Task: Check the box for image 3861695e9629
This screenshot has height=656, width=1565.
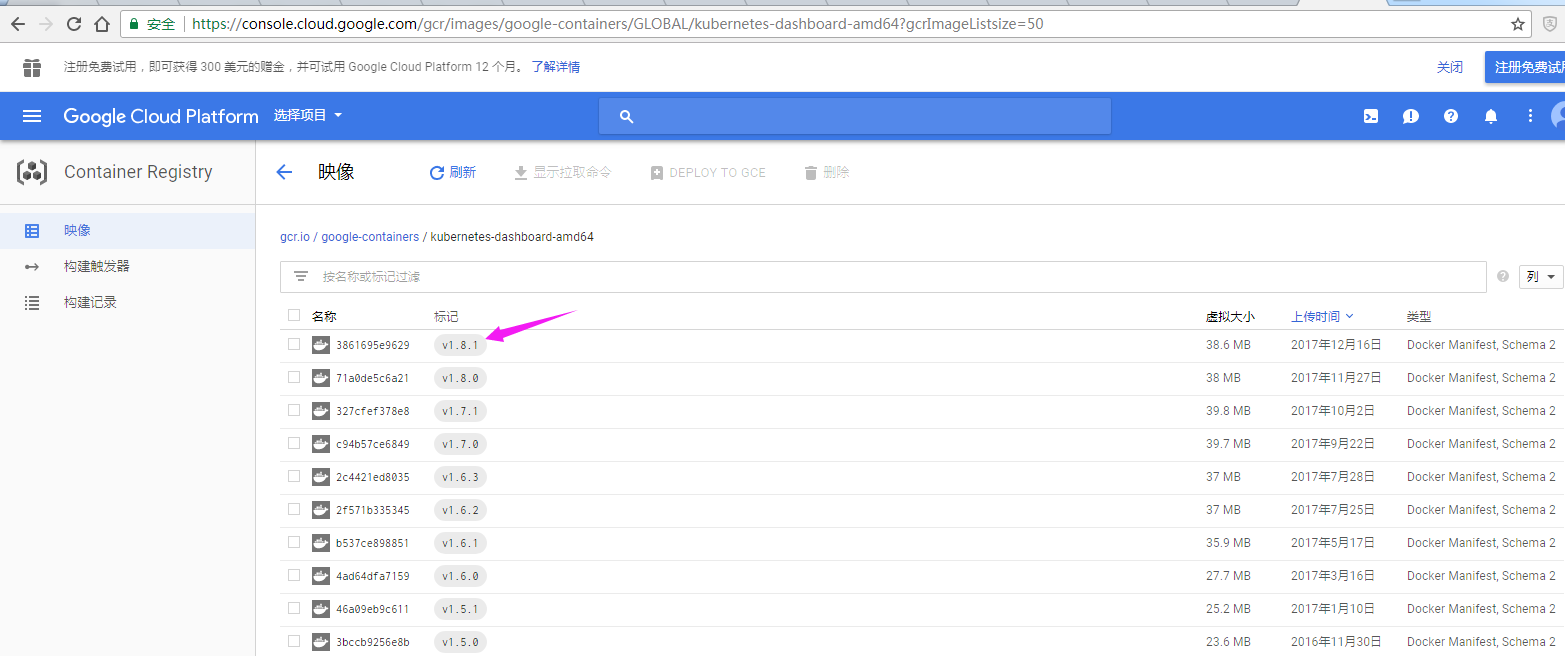Action: 294,344
